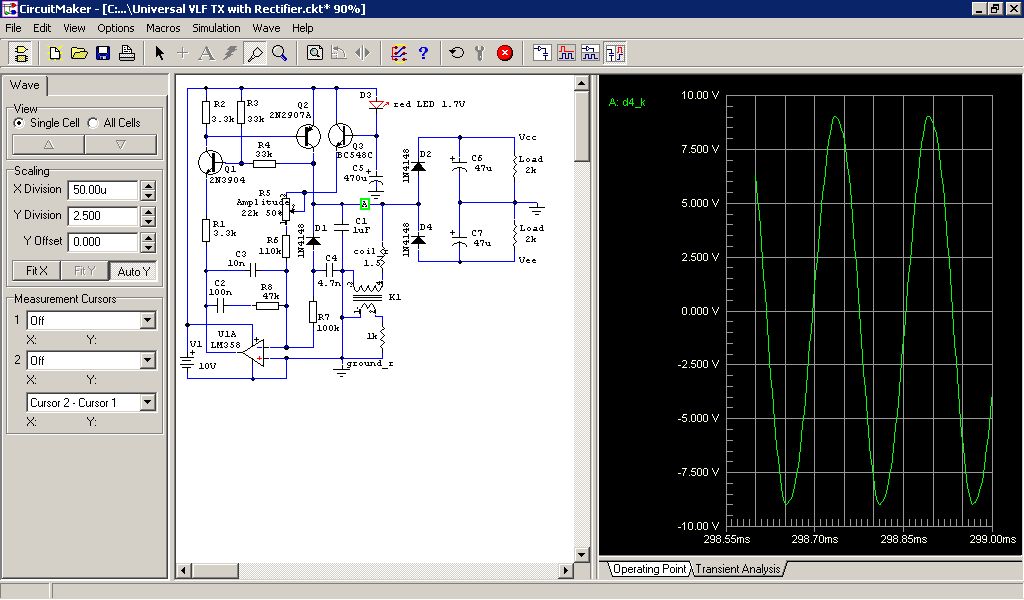This screenshot has width=1024, height=600.
Task: Click the blue question mark help icon
Action: tap(423, 53)
